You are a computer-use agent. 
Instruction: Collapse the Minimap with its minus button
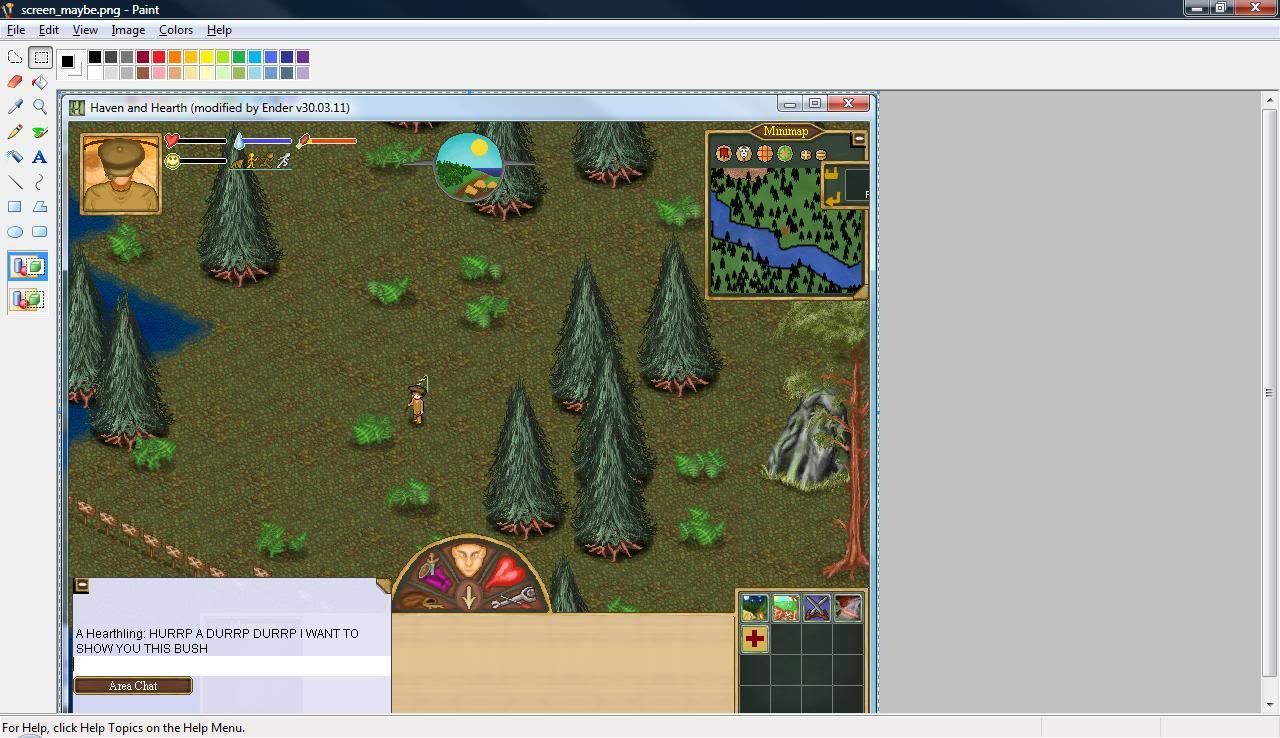(858, 139)
